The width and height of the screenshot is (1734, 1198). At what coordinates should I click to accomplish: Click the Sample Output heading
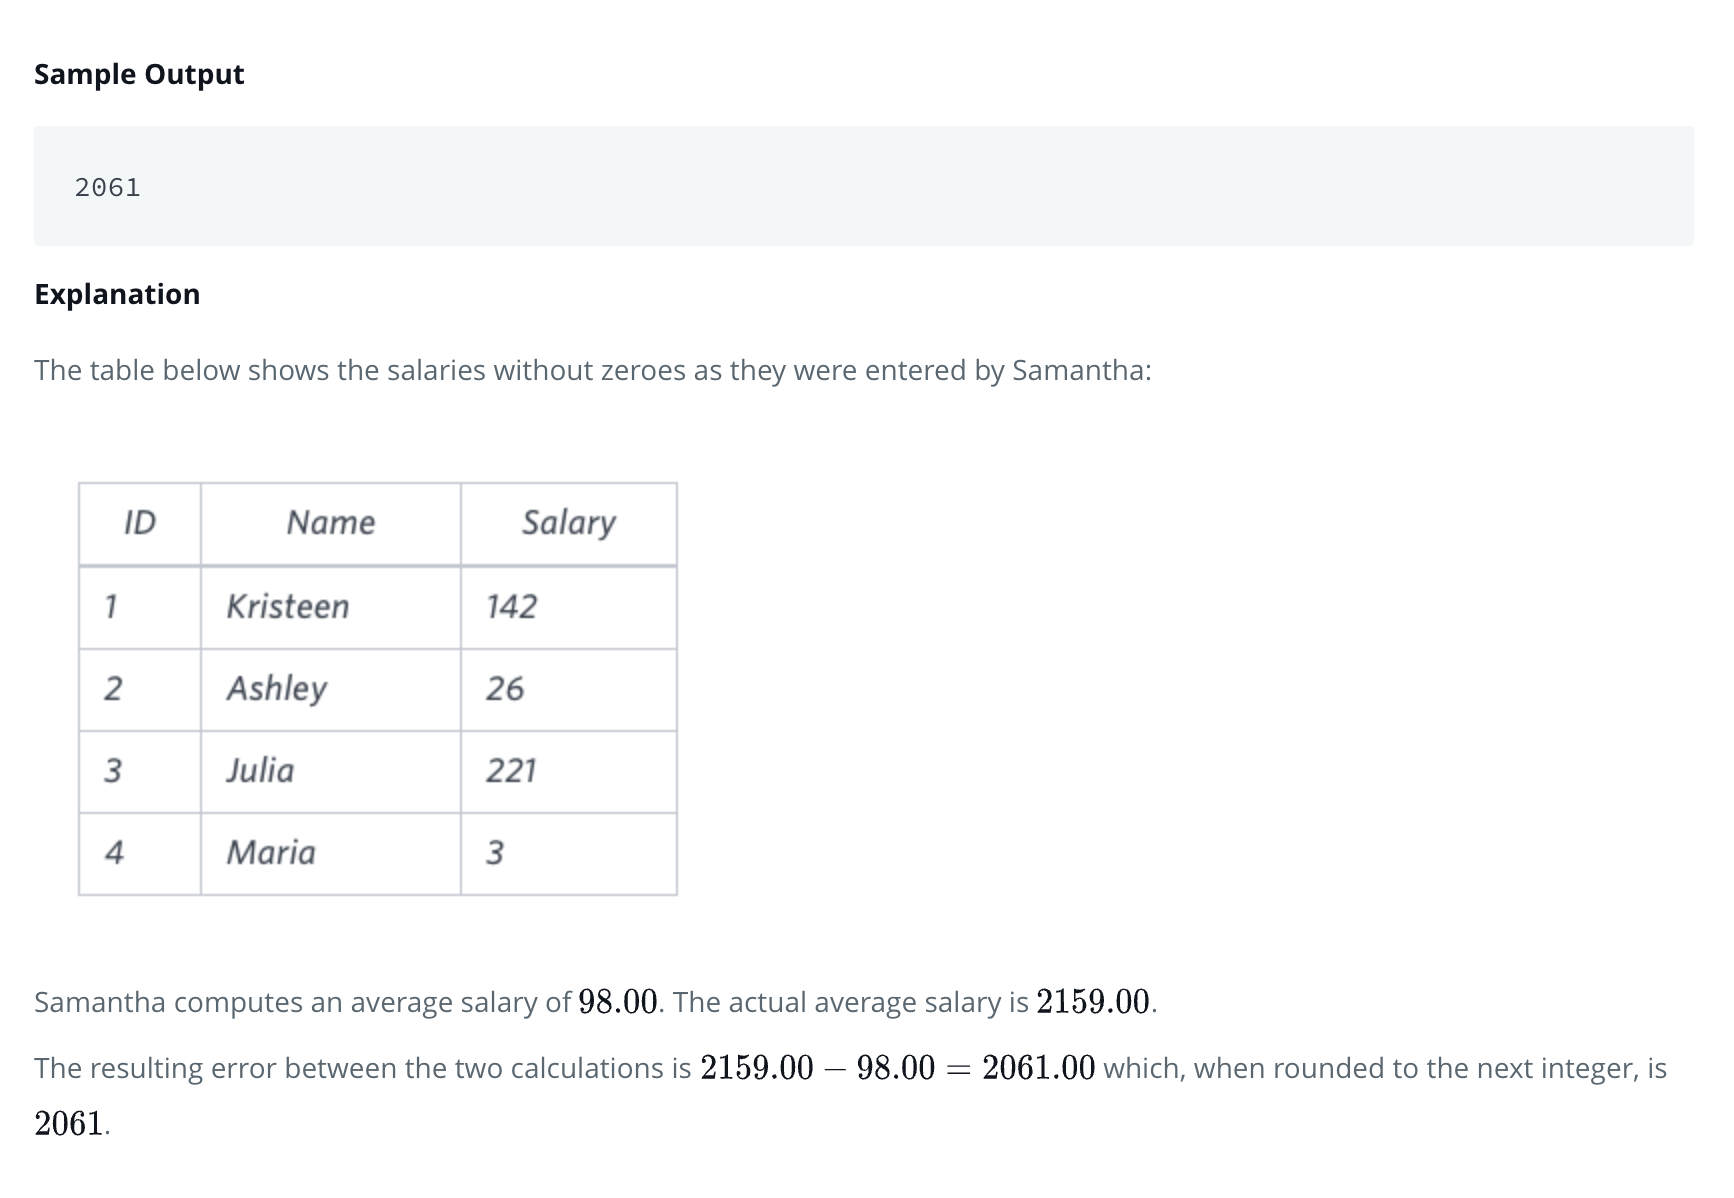(139, 75)
